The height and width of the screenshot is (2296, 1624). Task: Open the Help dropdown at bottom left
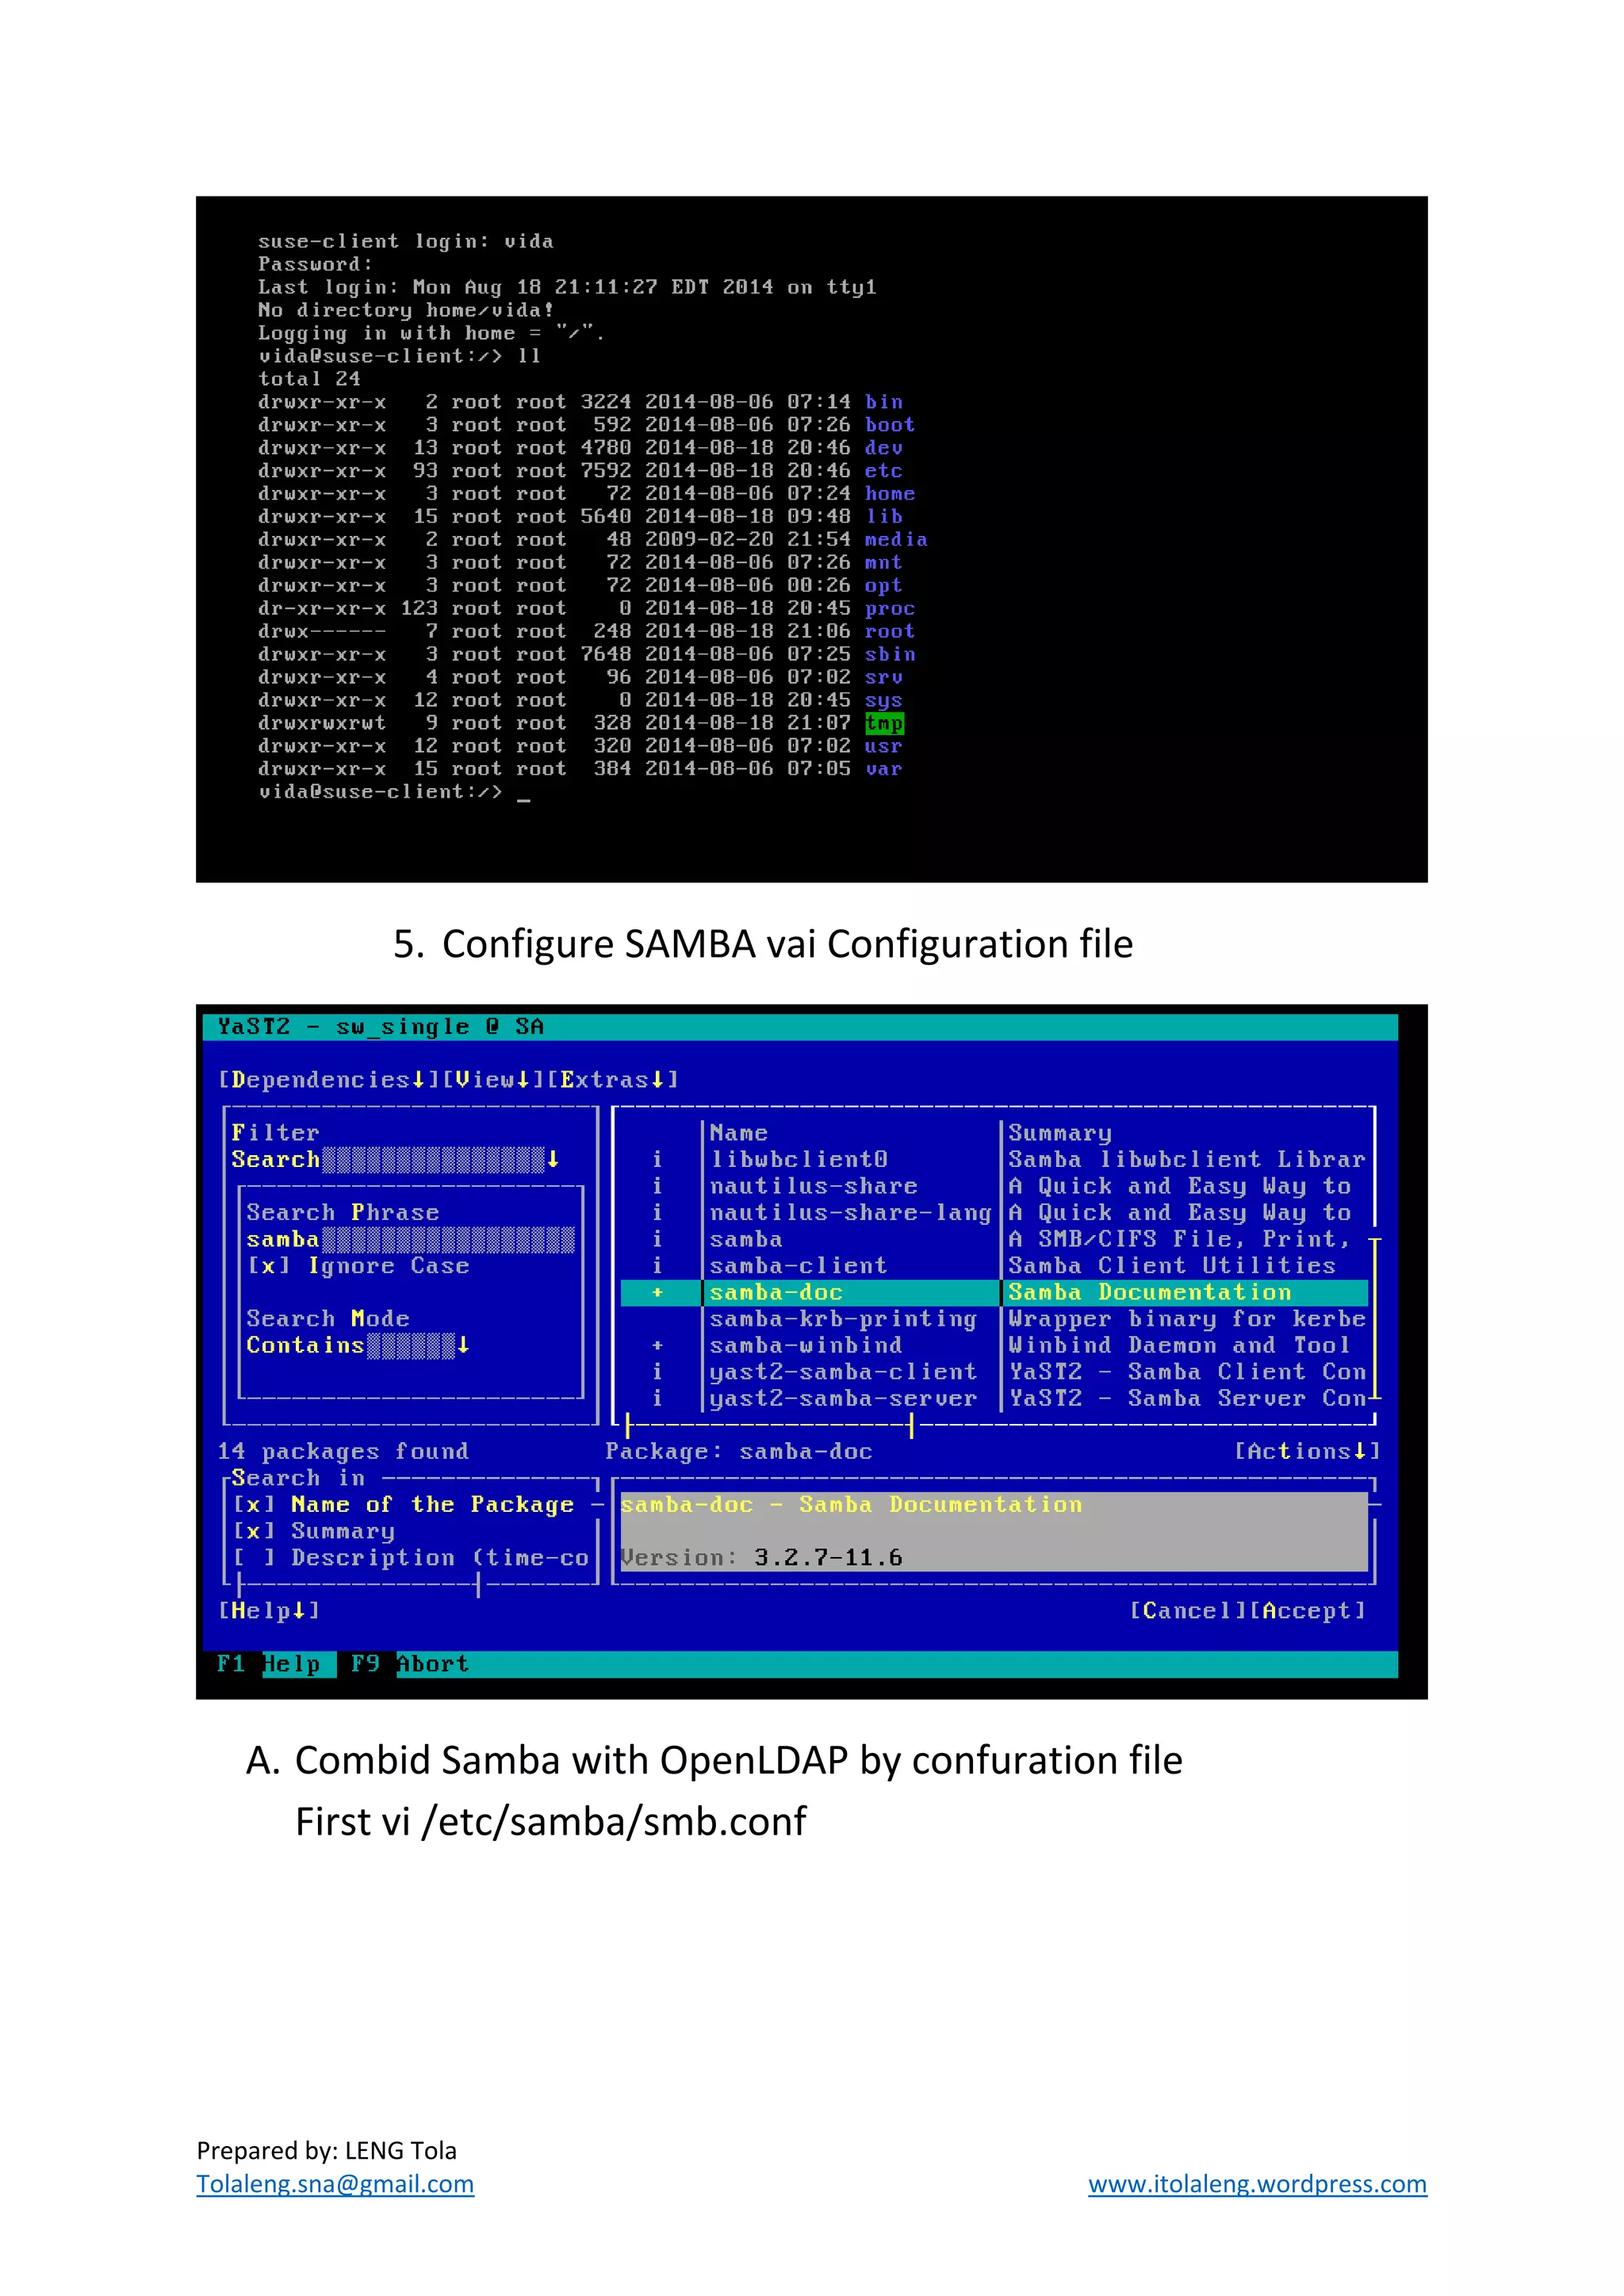click(x=269, y=1611)
